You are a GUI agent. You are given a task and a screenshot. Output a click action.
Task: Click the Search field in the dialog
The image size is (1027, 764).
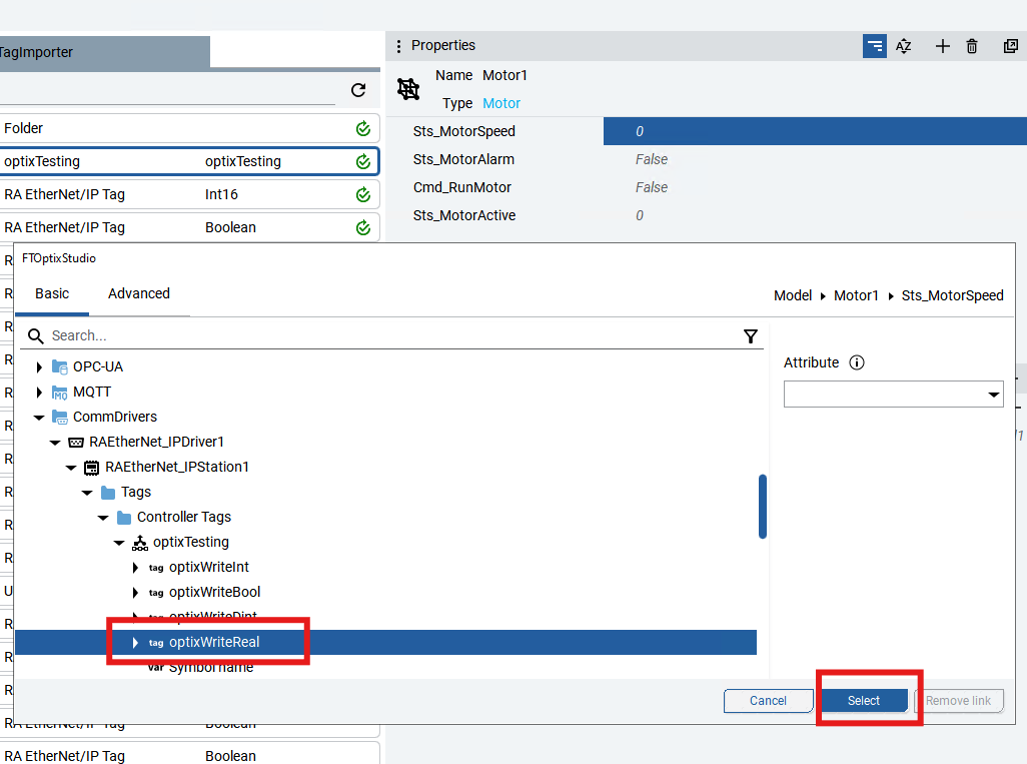point(393,336)
